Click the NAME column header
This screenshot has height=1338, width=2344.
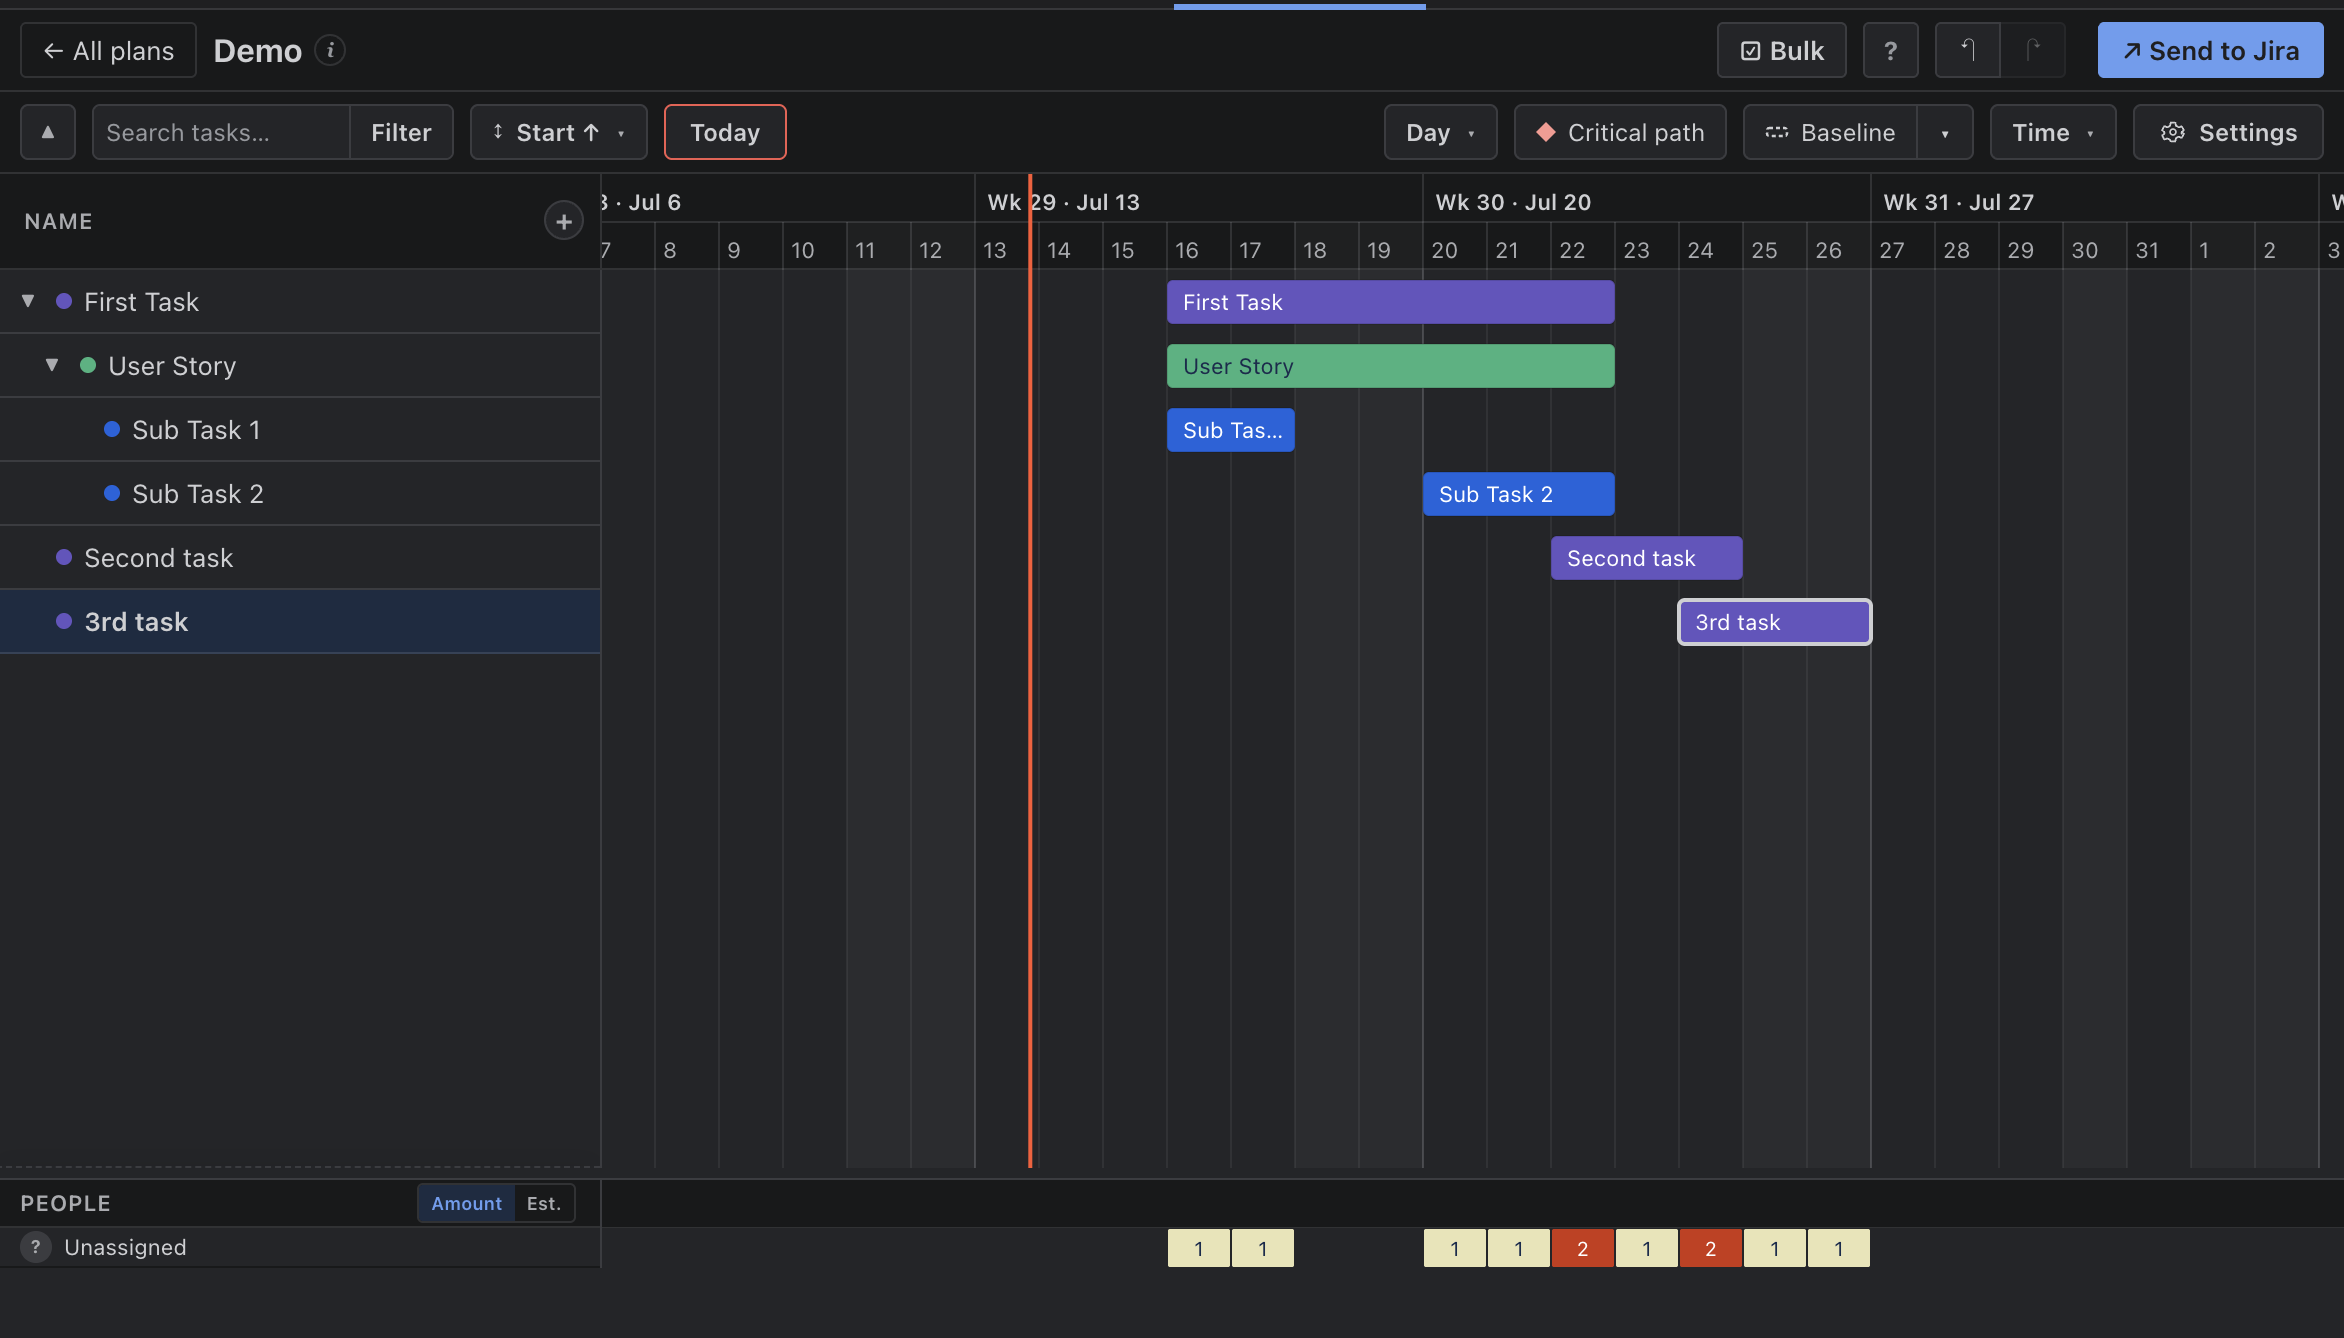(x=58, y=221)
